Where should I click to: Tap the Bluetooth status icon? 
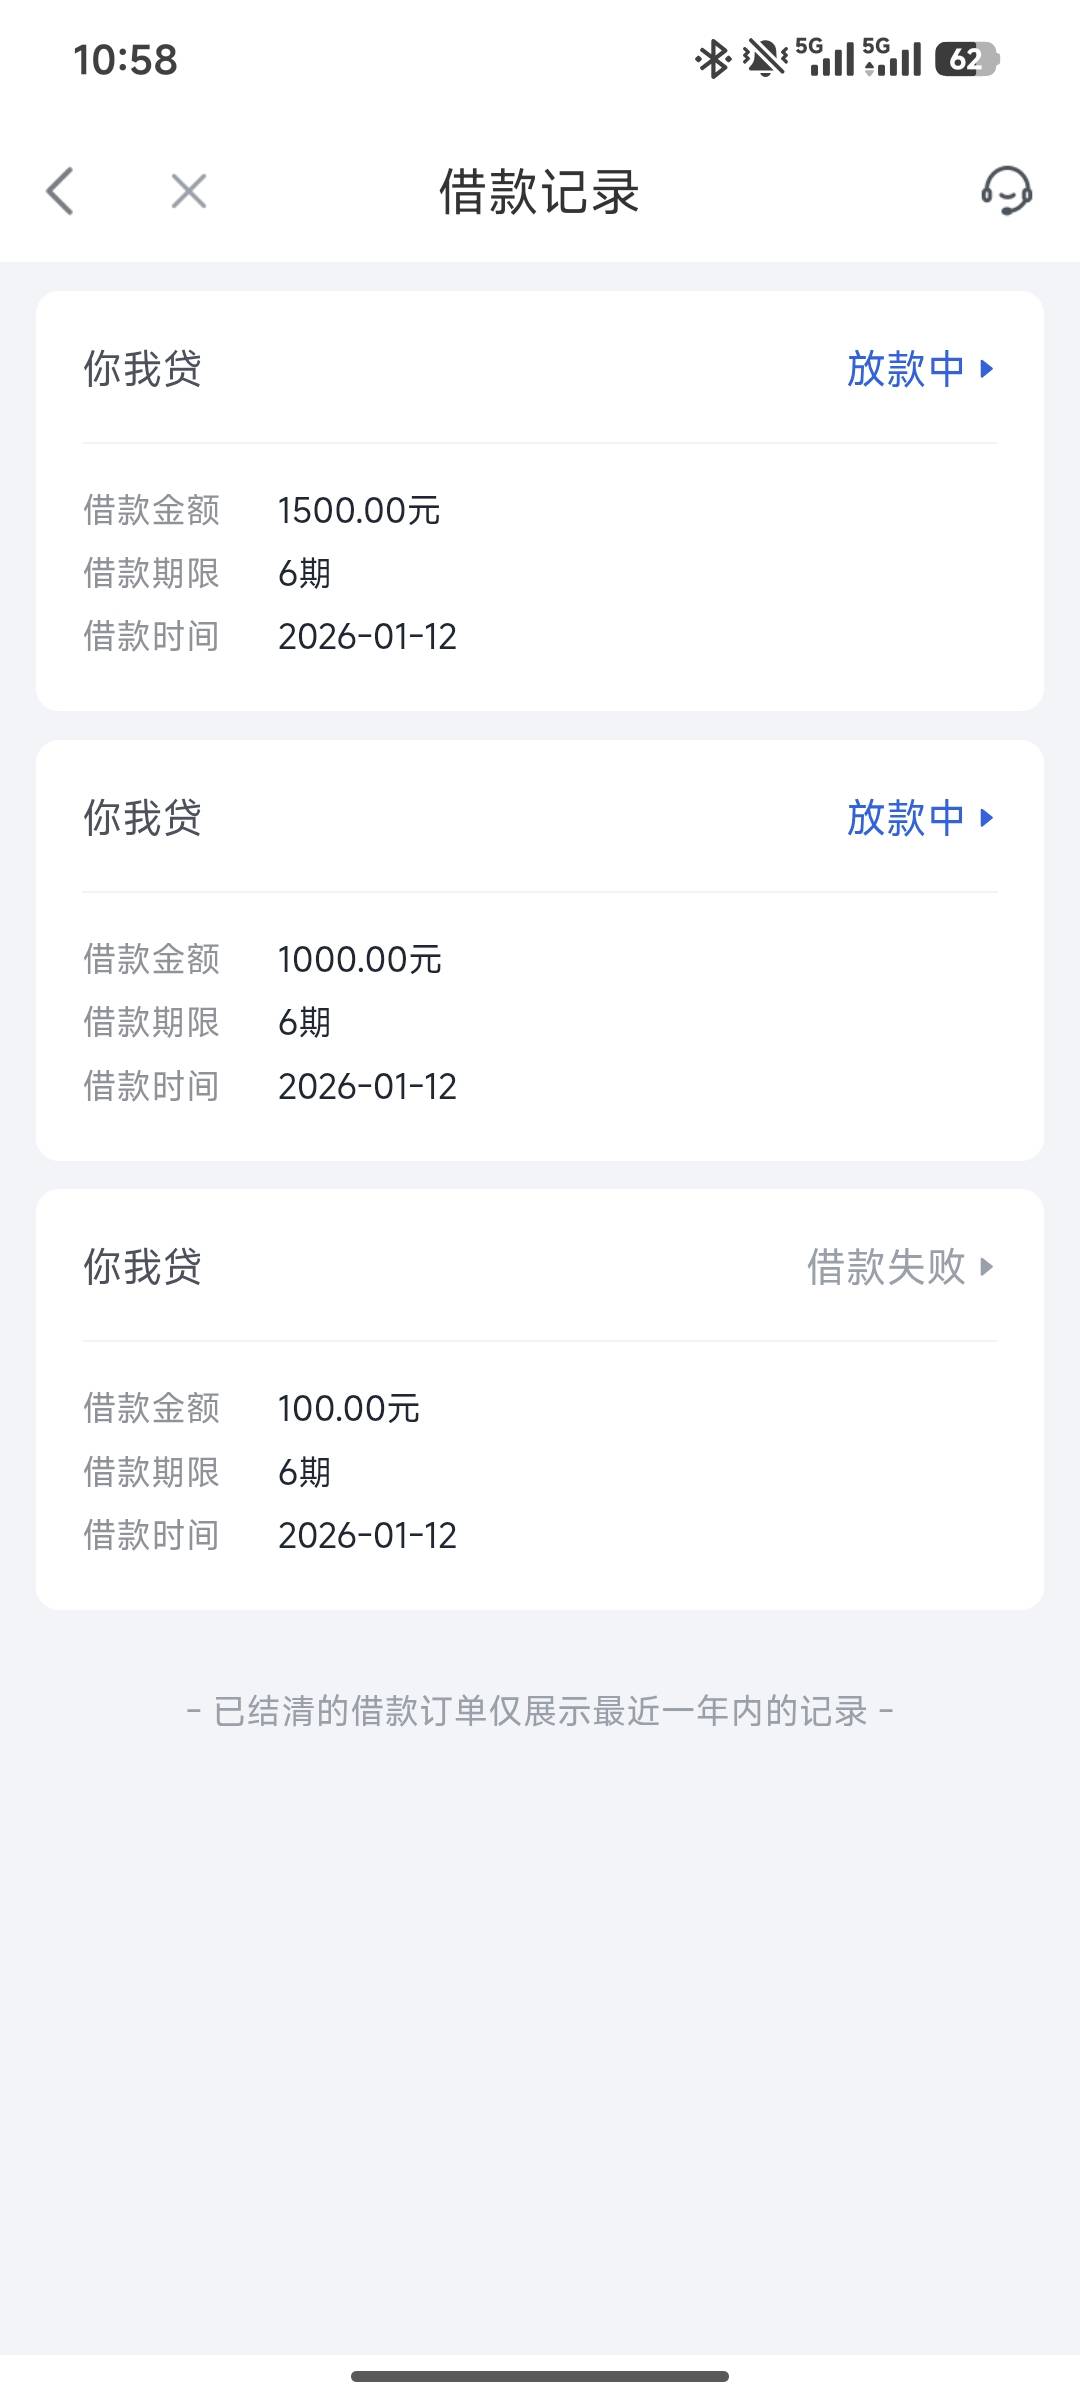coord(712,59)
